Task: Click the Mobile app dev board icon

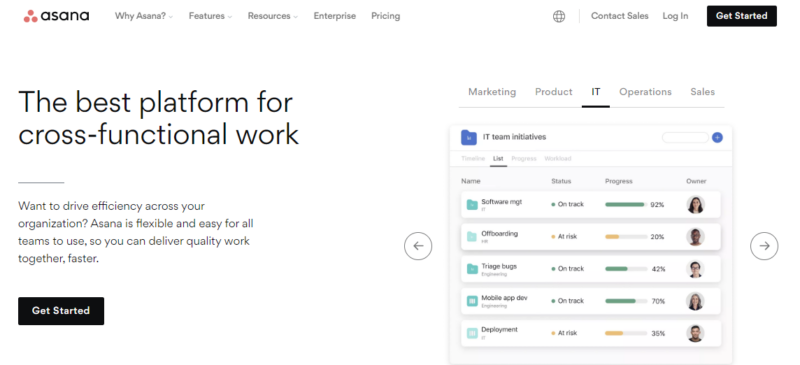Action: tap(472, 301)
